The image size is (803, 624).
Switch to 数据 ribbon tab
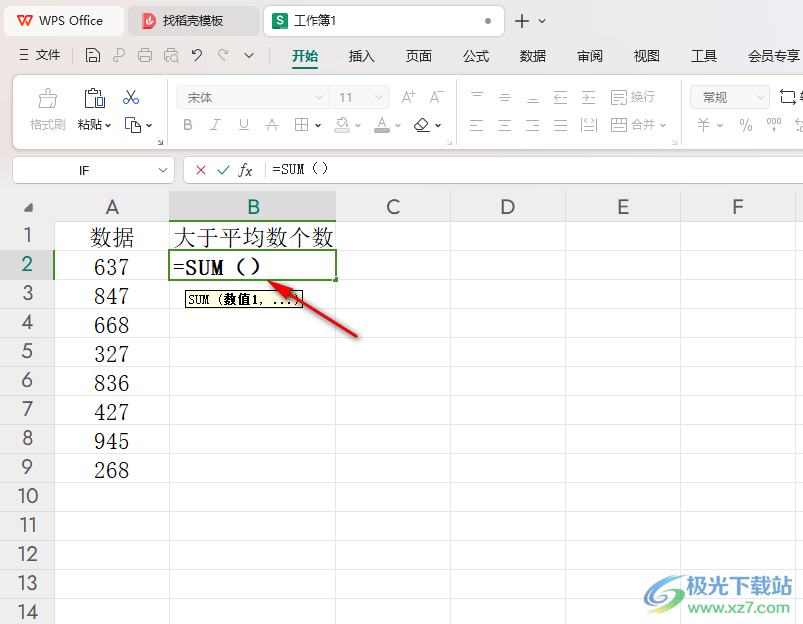pos(533,56)
